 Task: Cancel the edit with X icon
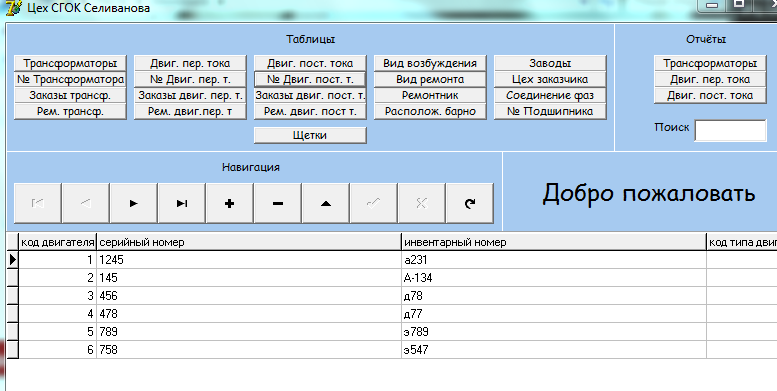click(x=421, y=203)
